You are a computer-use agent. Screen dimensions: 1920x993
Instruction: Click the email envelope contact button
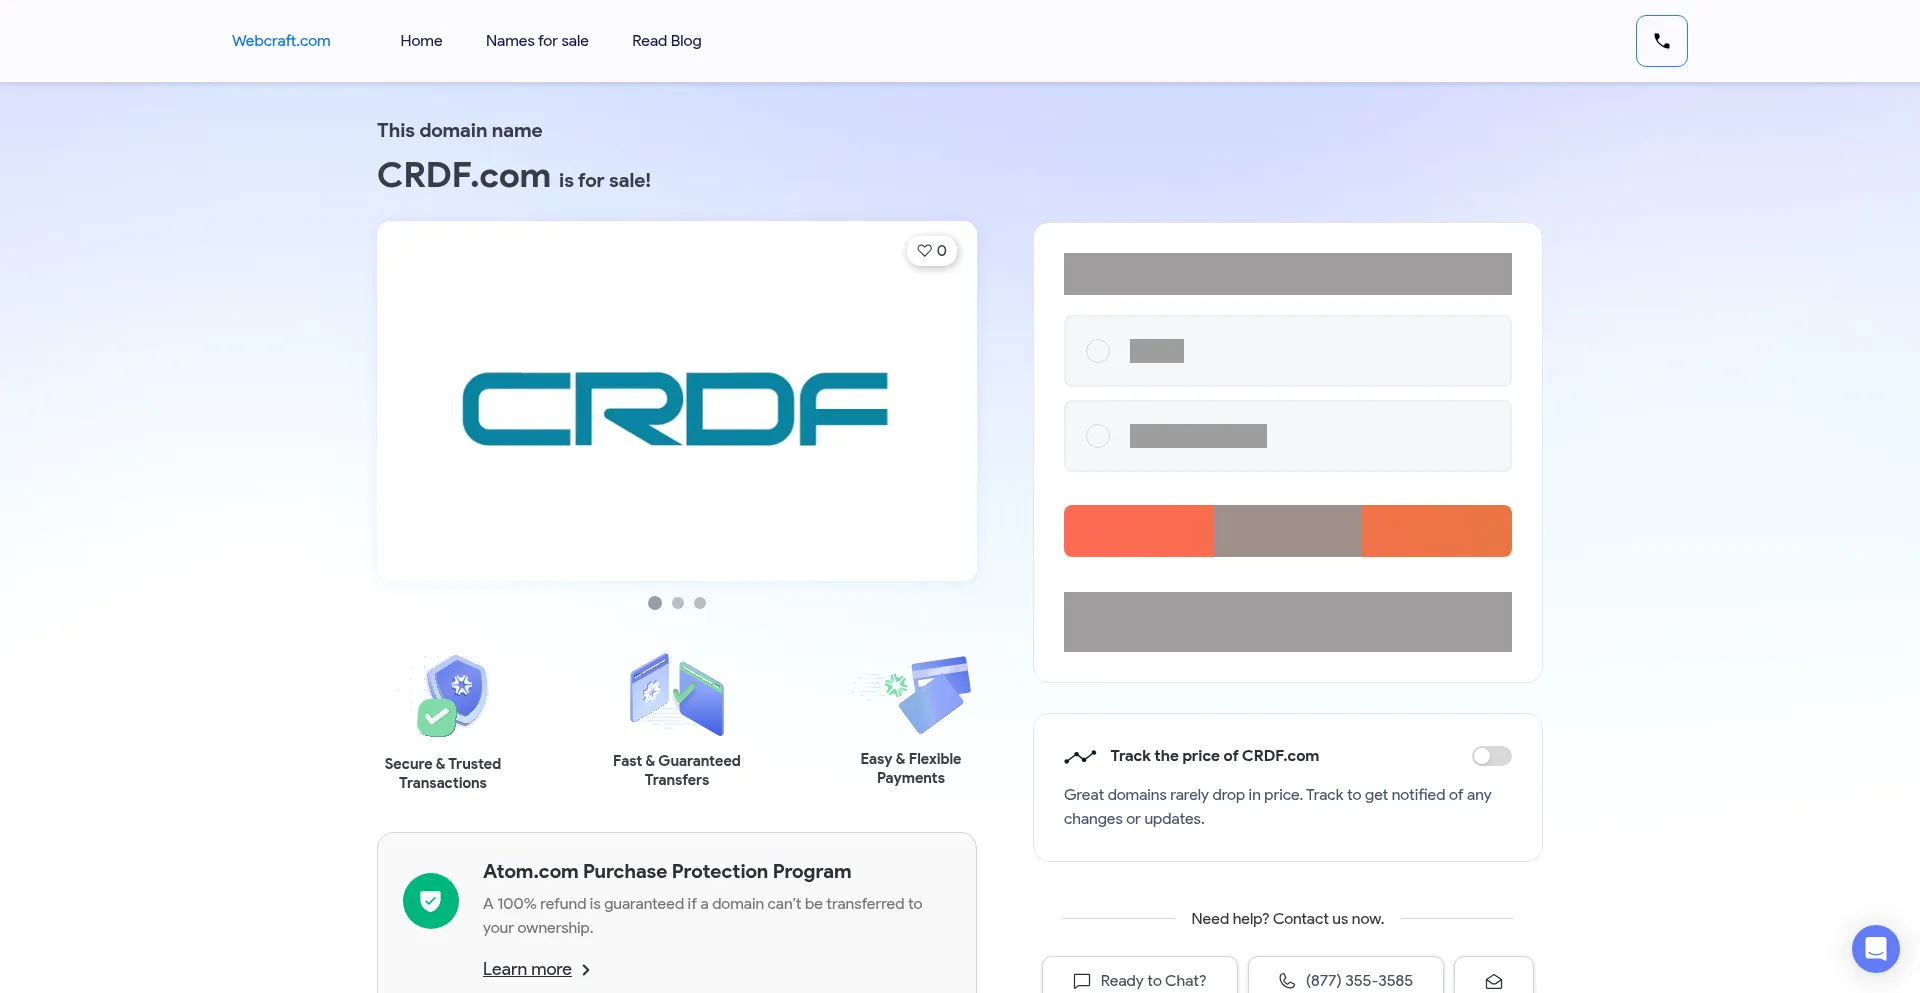coord(1493,980)
